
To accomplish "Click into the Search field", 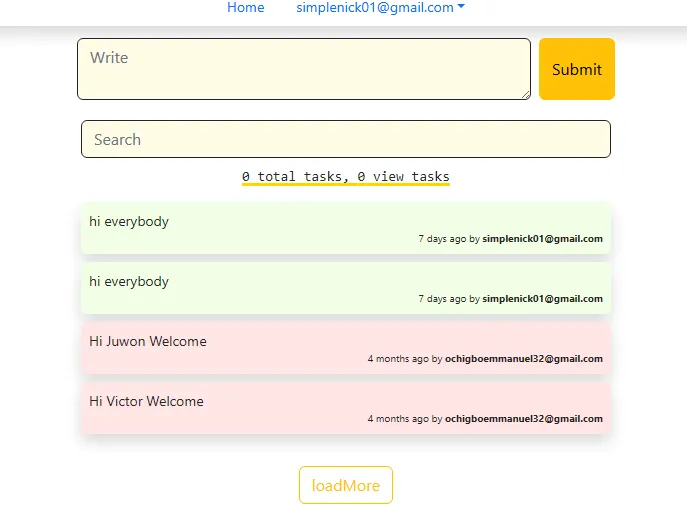I will click(345, 139).
